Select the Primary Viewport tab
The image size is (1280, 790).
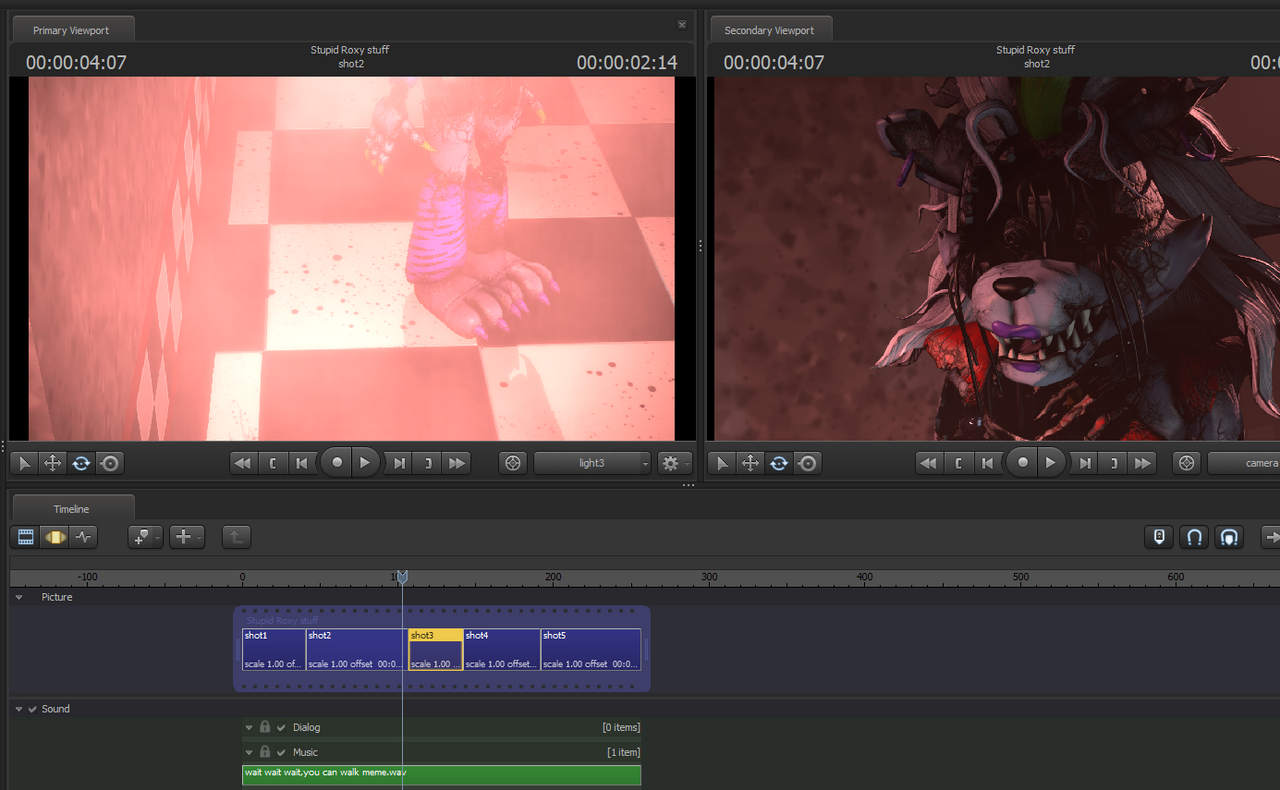[x=71, y=30]
